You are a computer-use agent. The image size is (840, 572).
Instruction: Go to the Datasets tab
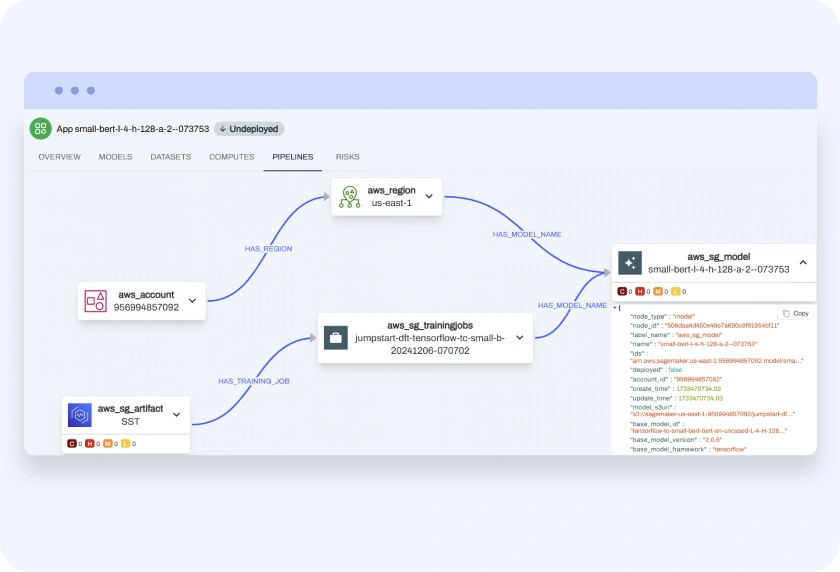pyautogui.click(x=170, y=157)
